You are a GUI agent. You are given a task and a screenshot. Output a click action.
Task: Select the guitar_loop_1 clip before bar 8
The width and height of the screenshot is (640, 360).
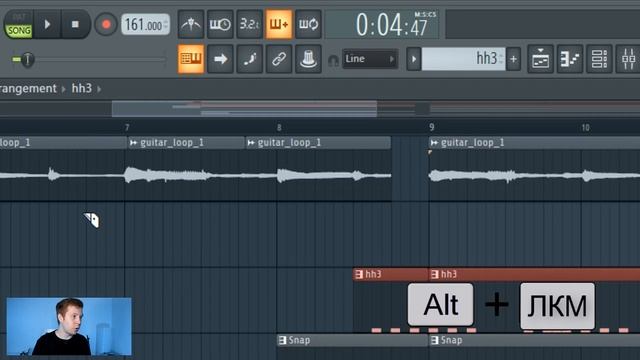[318, 169]
